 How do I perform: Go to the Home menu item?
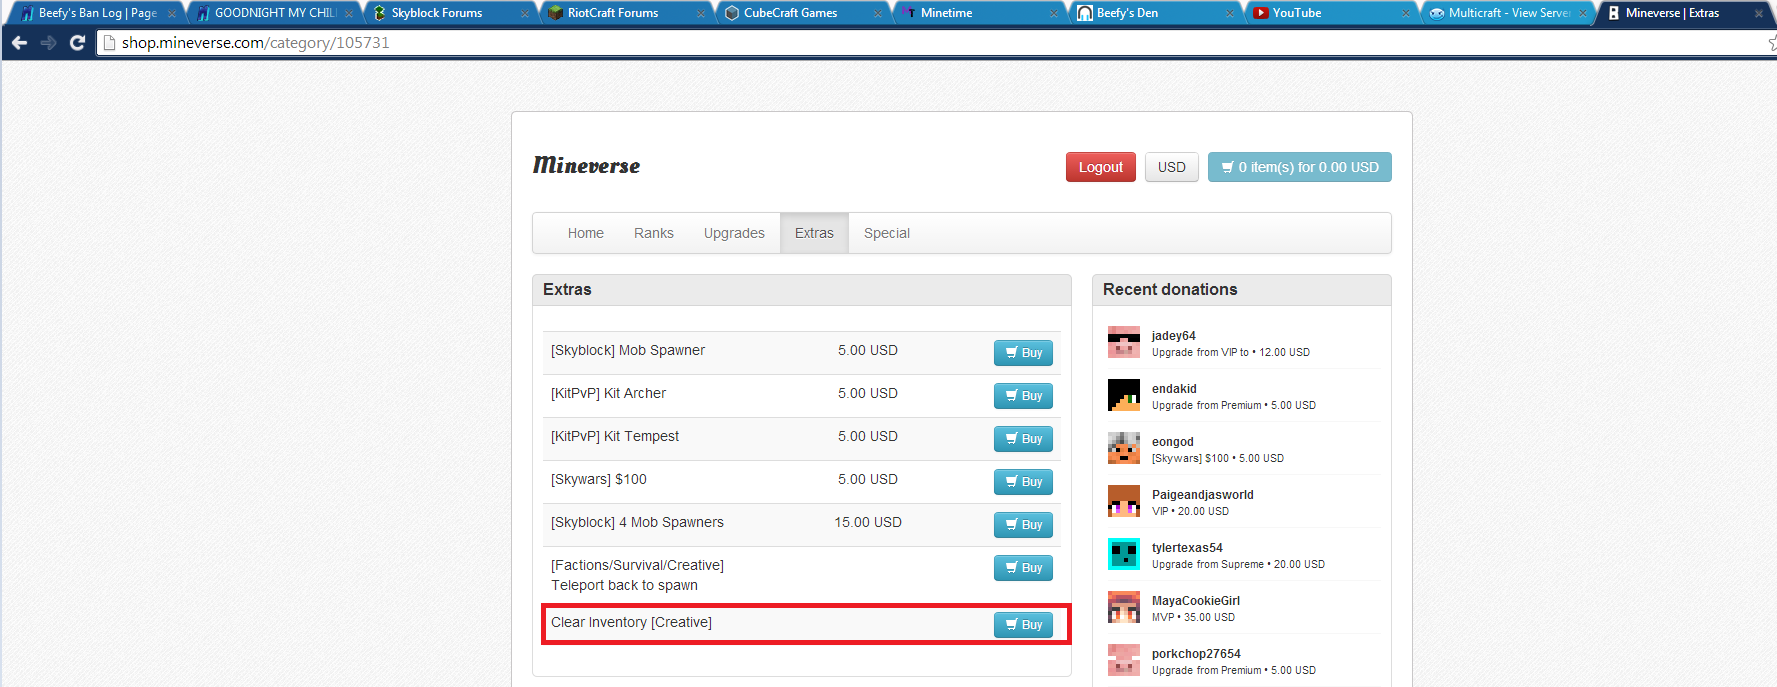tap(586, 233)
